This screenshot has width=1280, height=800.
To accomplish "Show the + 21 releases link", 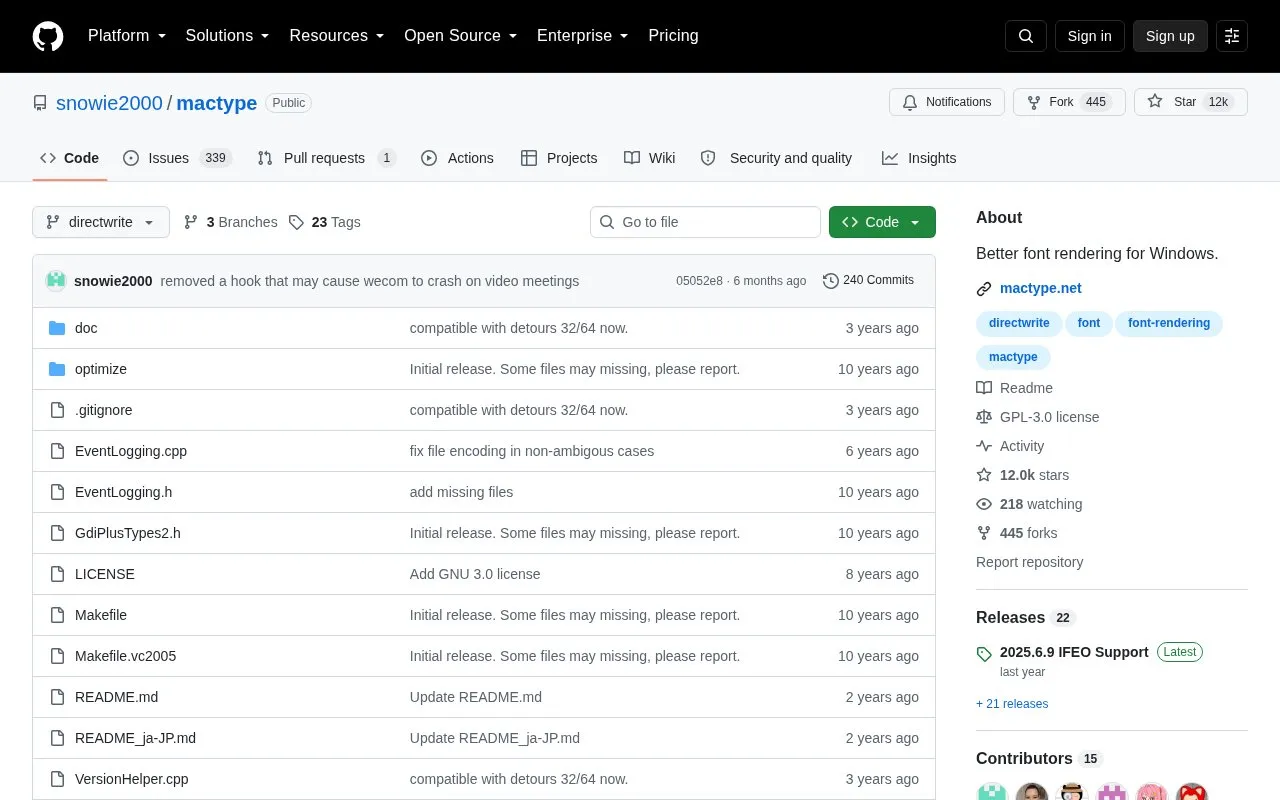I will click(x=1012, y=704).
